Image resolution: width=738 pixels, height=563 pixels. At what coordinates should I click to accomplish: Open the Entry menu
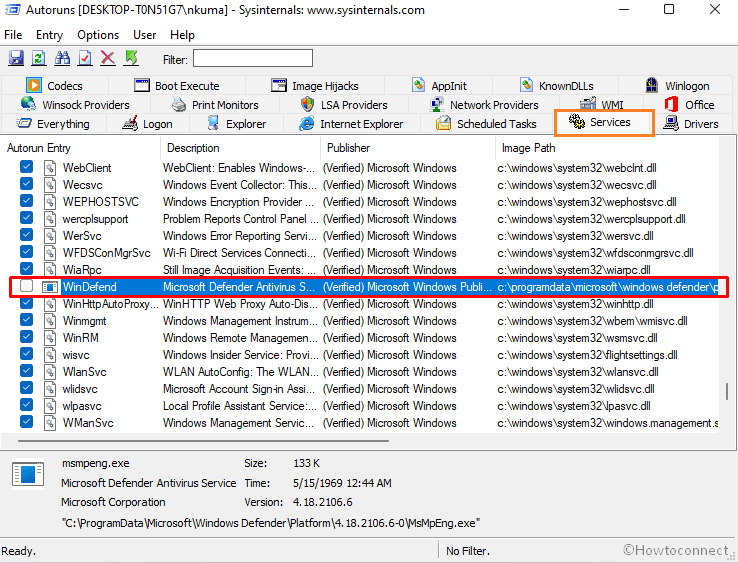pyautogui.click(x=49, y=35)
